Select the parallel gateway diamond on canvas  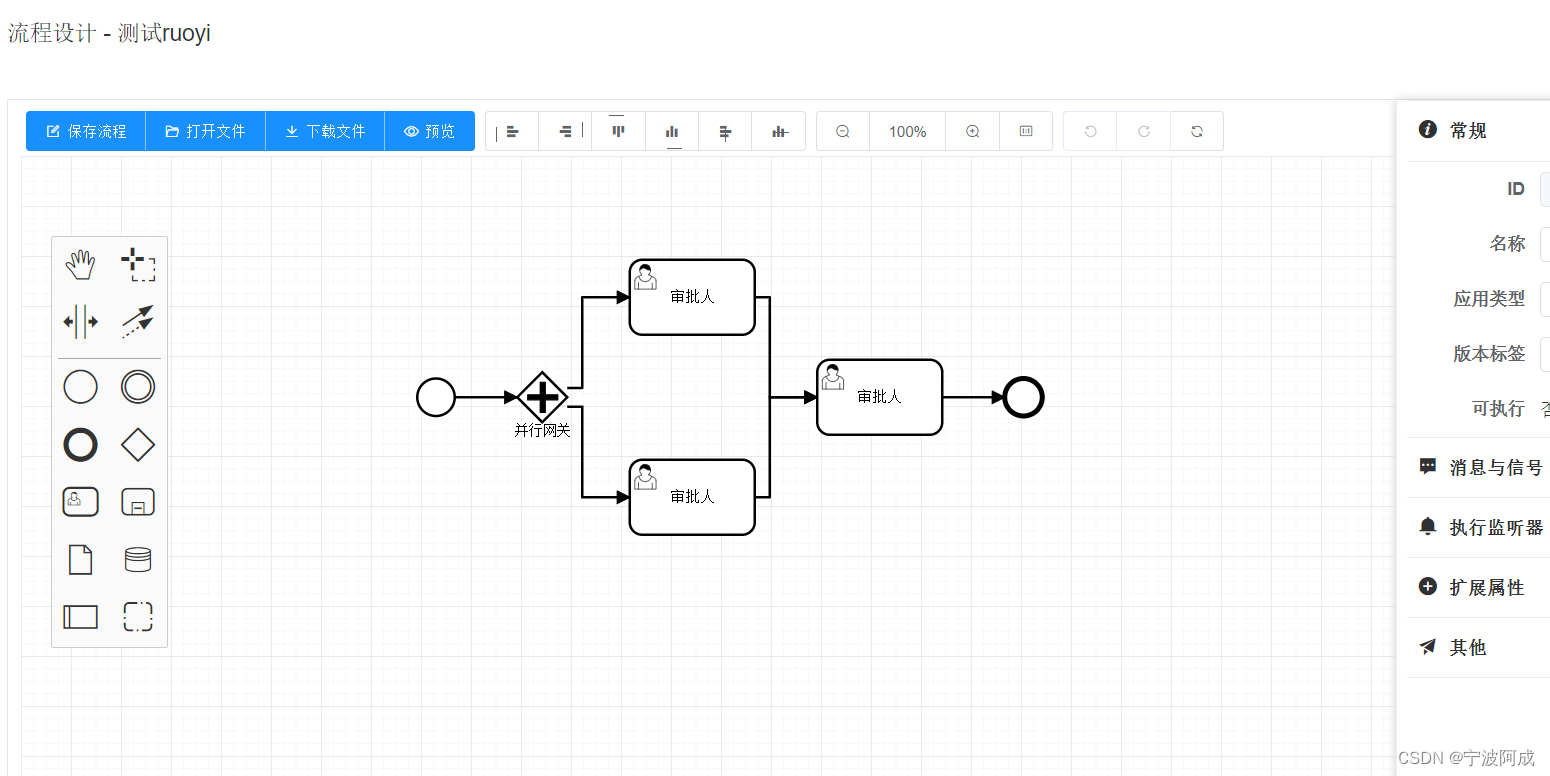click(542, 397)
